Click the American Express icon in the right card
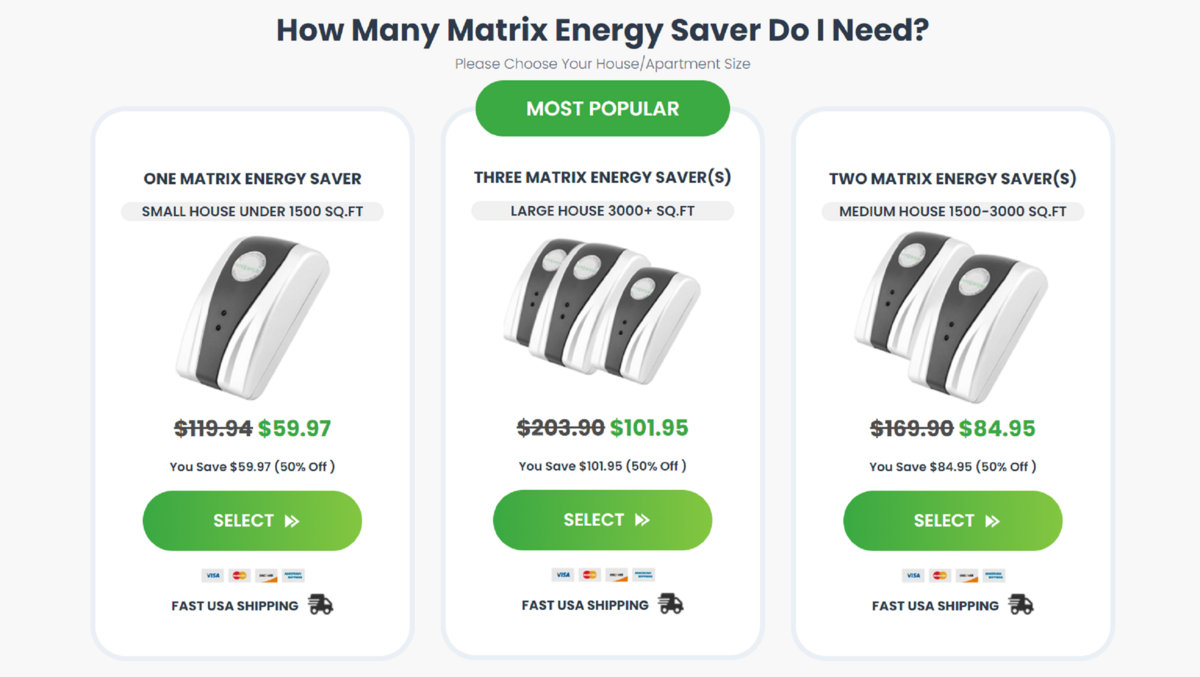Screen dimensions: 1200x677 993,575
